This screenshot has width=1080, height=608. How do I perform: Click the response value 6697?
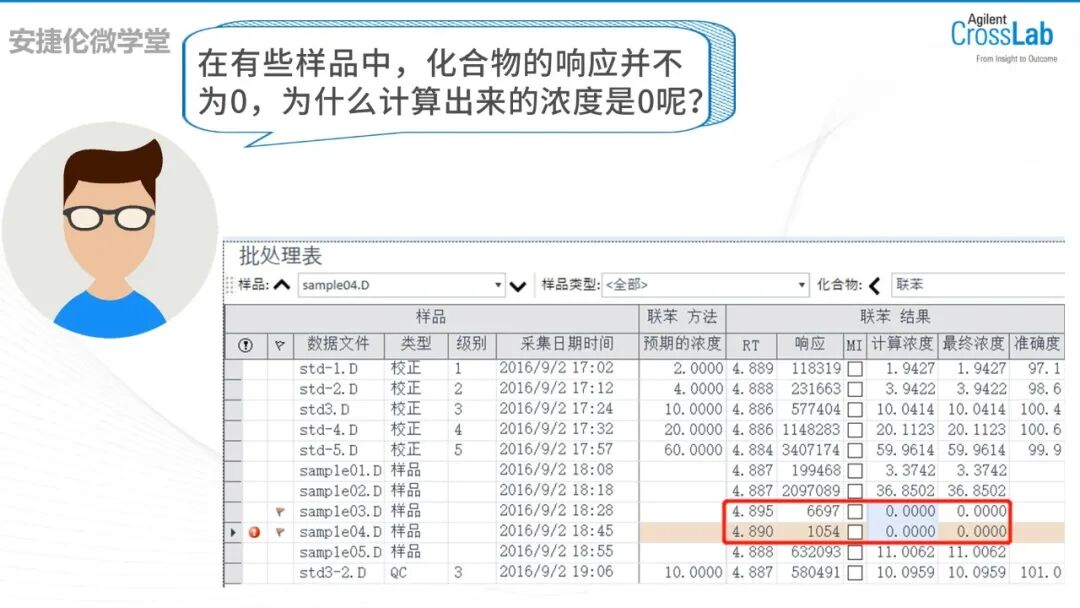click(x=823, y=512)
